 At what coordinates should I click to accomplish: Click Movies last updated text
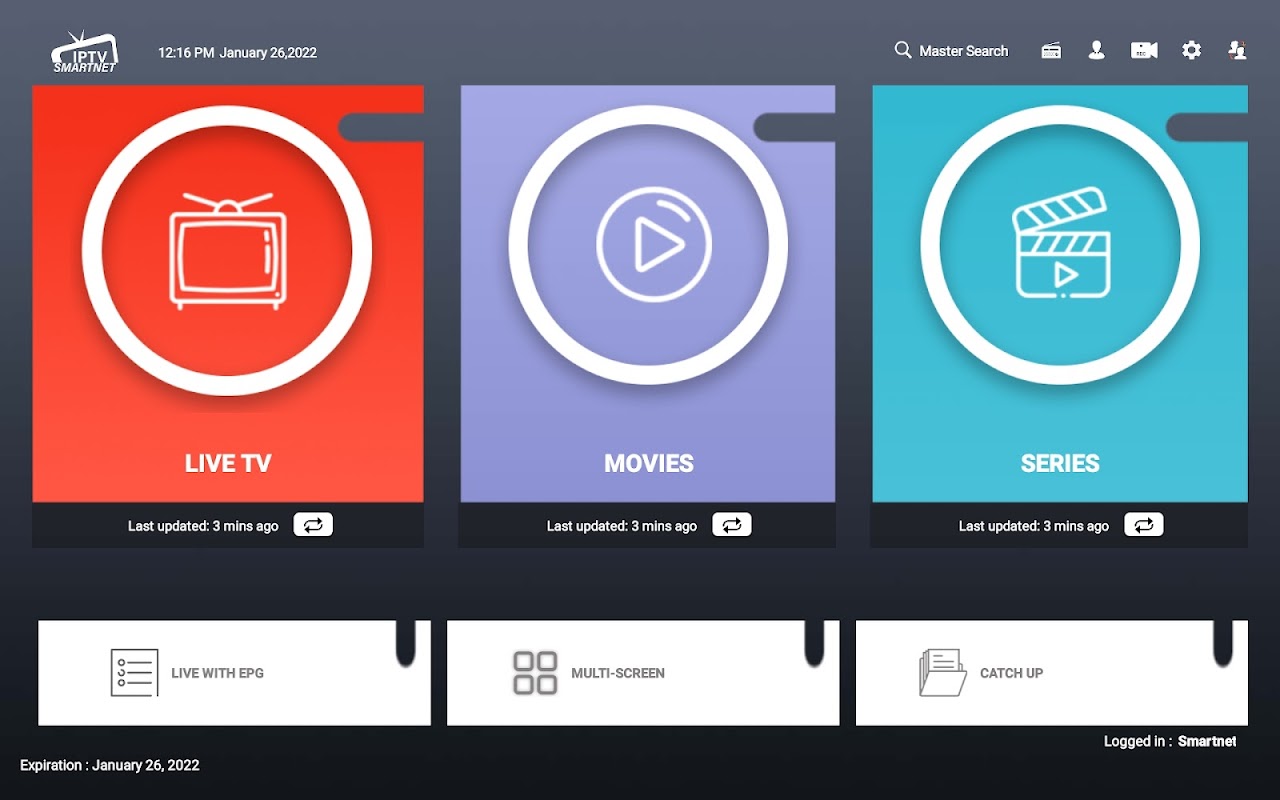coord(622,526)
